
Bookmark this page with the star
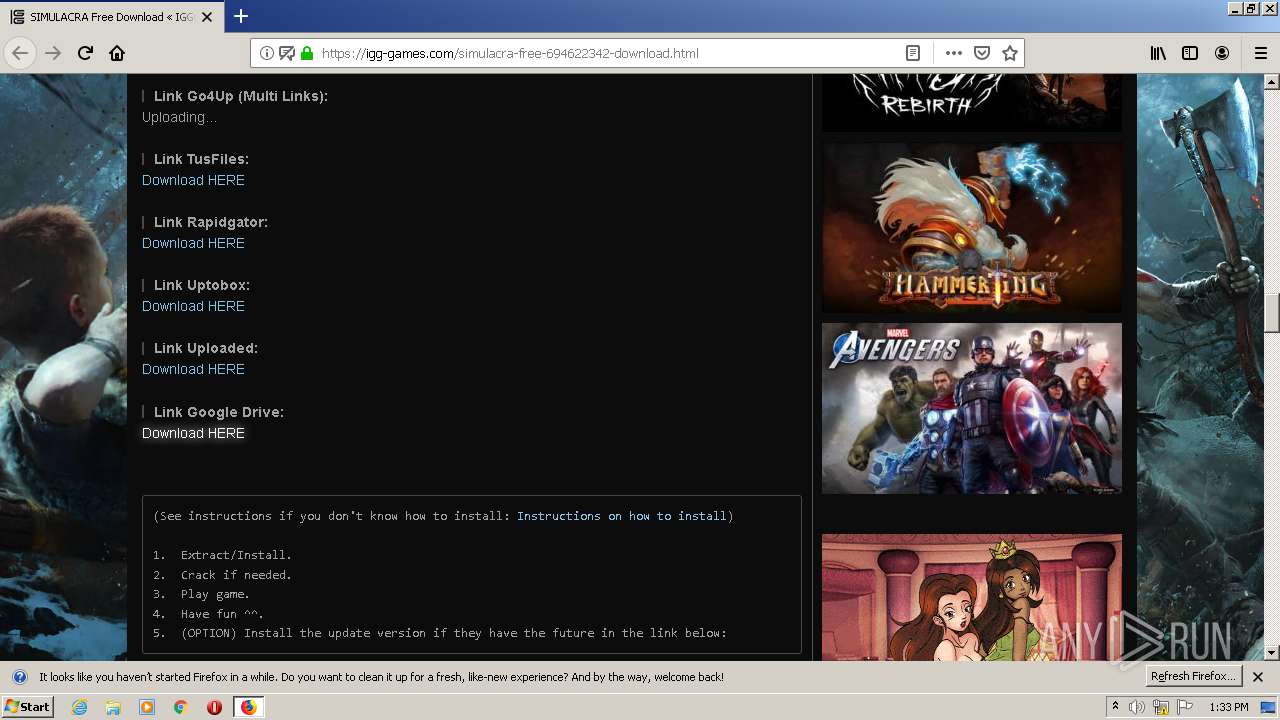click(x=1010, y=53)
